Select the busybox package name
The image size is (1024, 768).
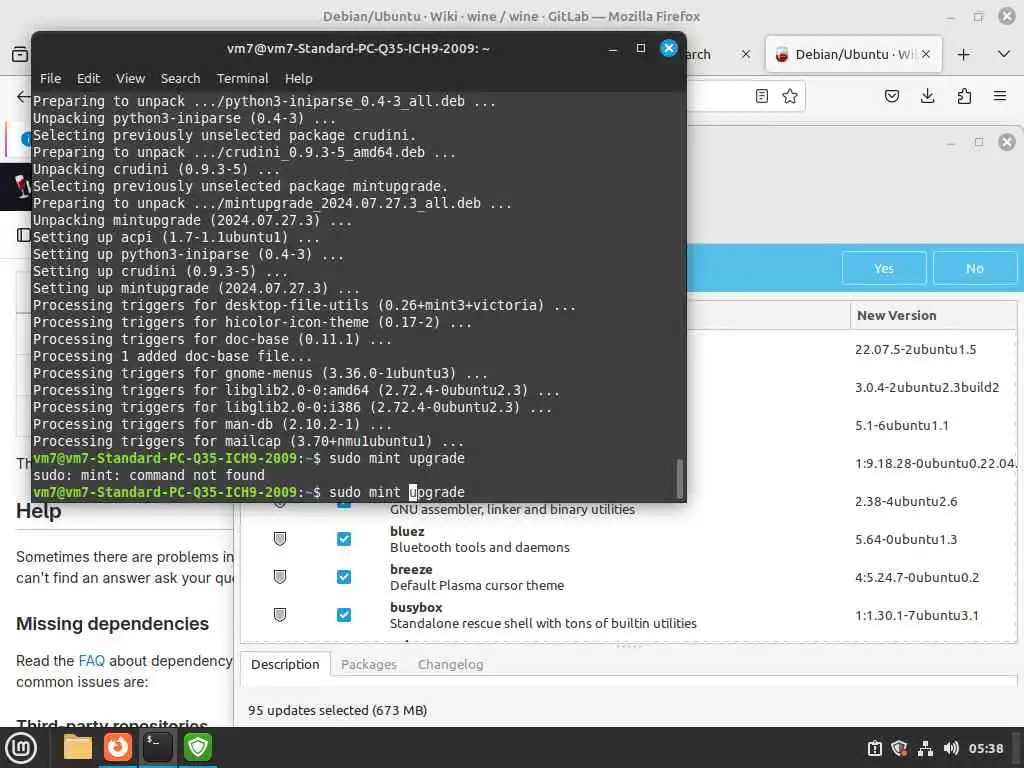[x=416, y=607]
